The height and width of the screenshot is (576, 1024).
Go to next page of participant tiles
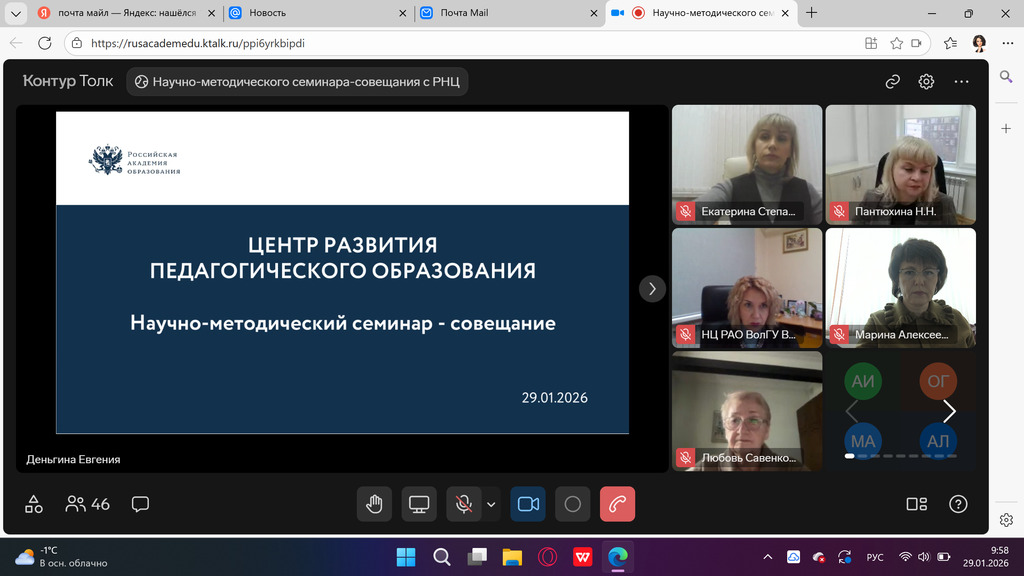(x=949, y=411)
